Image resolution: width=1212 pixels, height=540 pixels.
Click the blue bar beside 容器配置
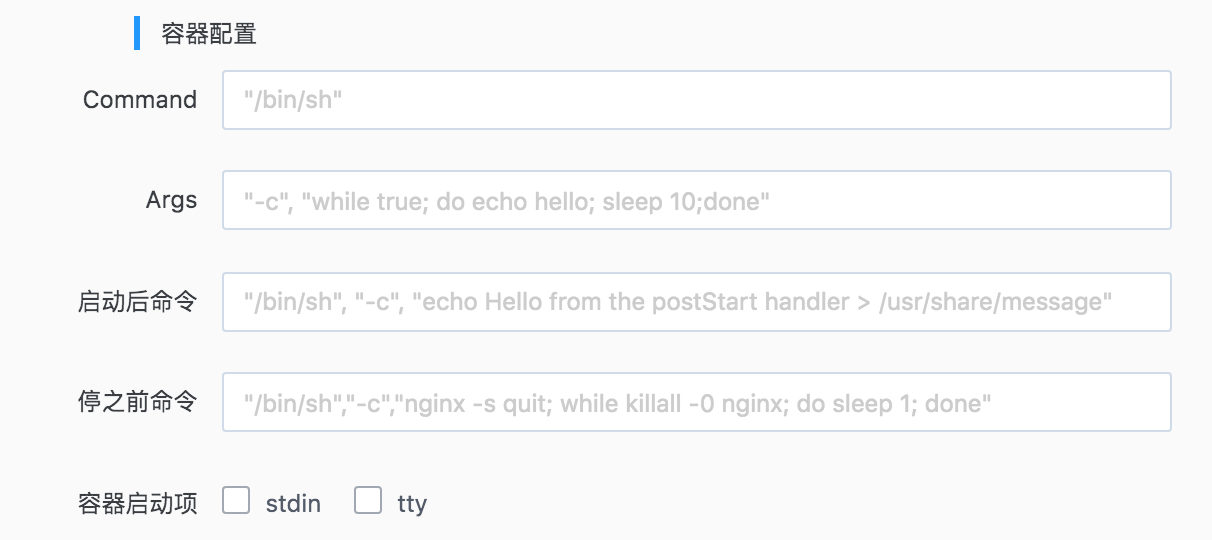137,33
